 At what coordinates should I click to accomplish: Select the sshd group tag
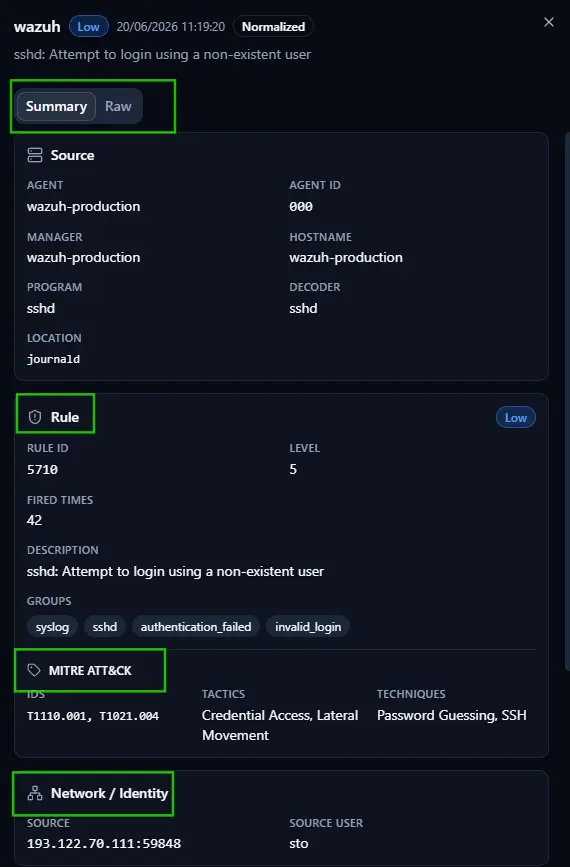click(105, 627)
